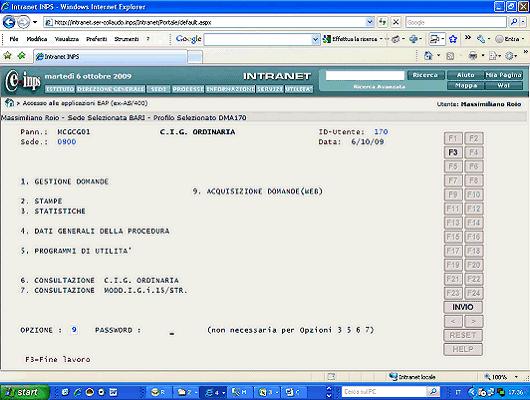530x400 pixels.
Task: Click the browser Back arrow button
Action: pyautogui.click(x=9, y=22)
